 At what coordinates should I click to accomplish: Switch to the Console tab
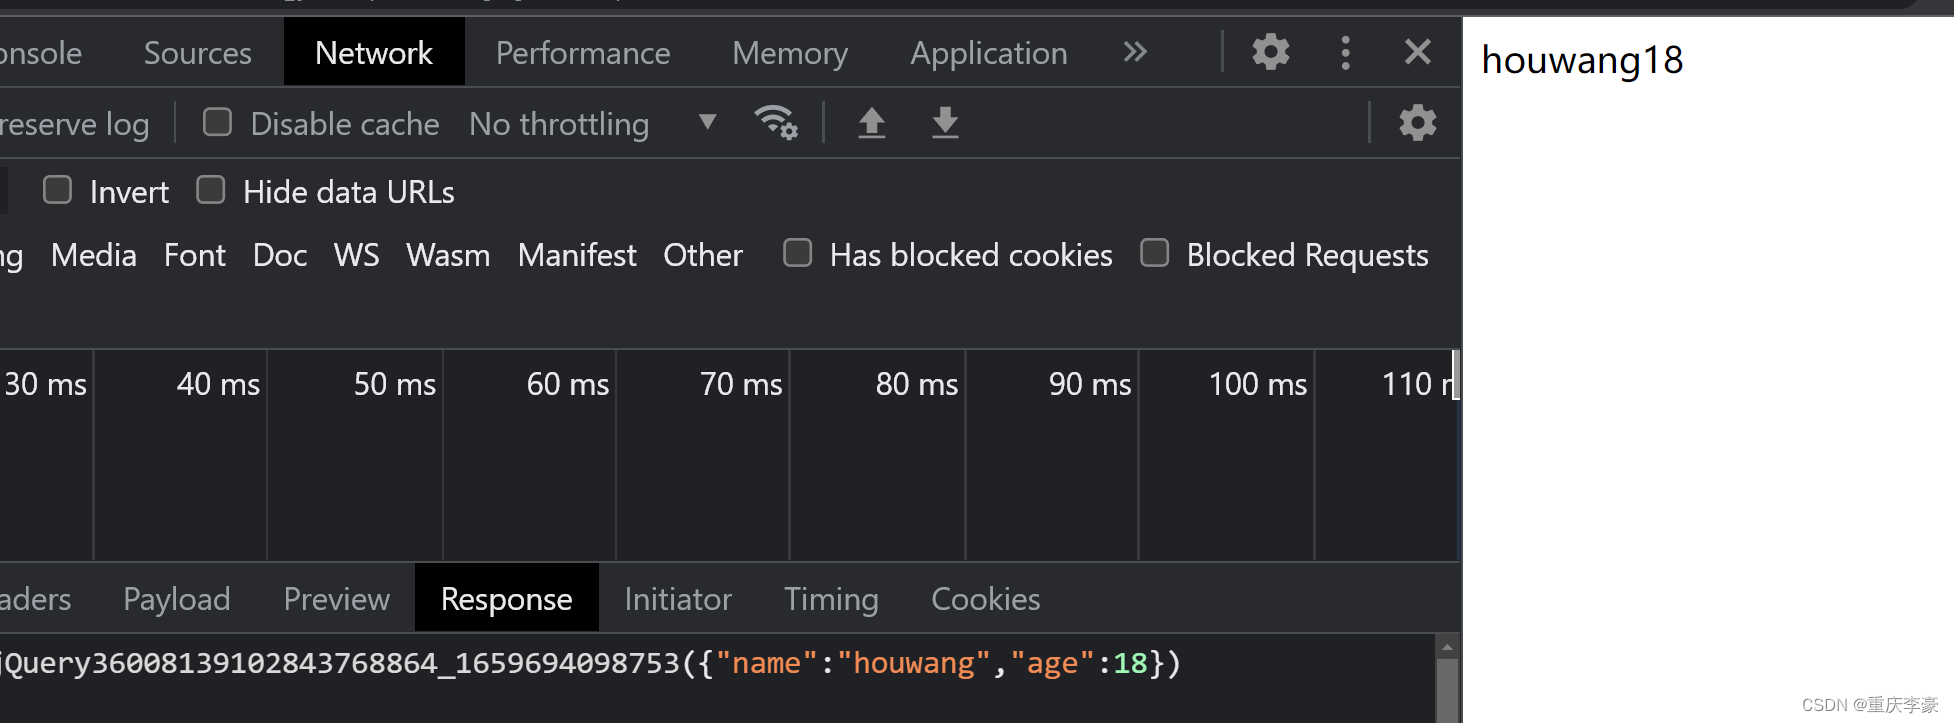click(x=41, y=53)
